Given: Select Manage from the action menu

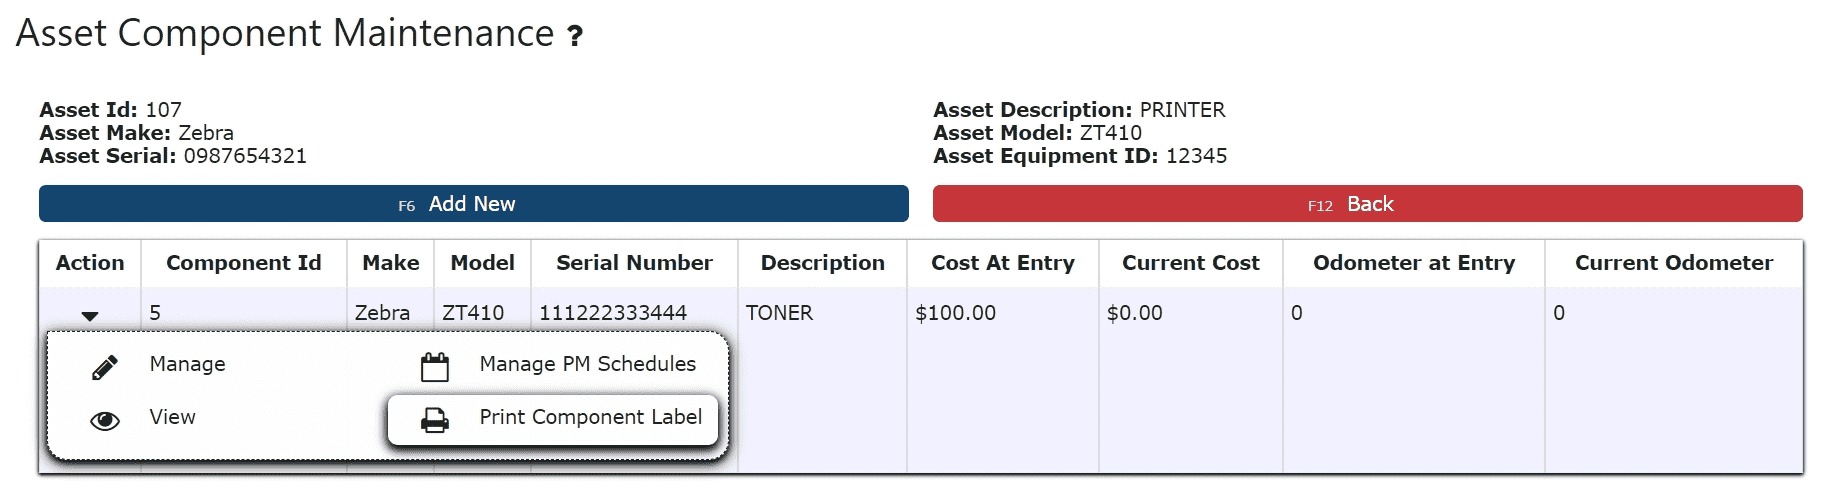Looking at the screenshot, I should [188, 364].
